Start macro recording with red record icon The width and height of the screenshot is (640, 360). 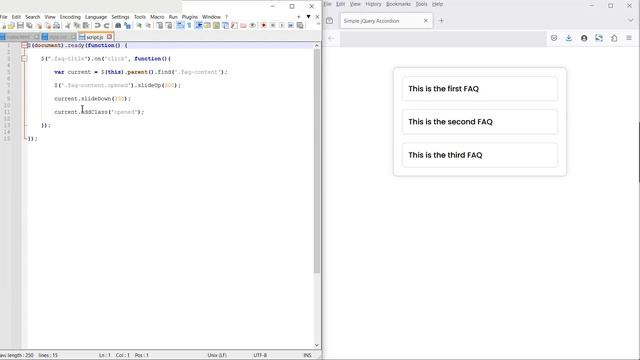tap(264, 25)
